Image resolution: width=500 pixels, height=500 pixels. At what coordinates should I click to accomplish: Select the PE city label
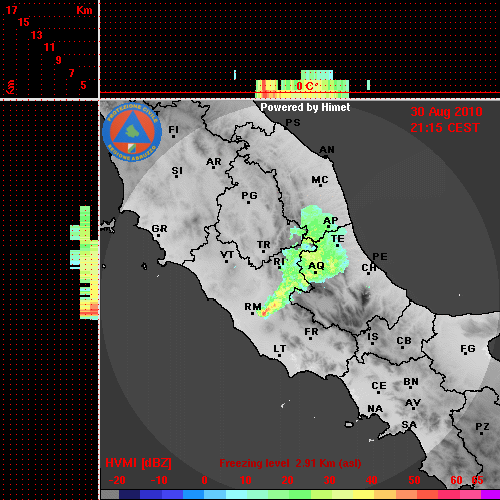380,256
